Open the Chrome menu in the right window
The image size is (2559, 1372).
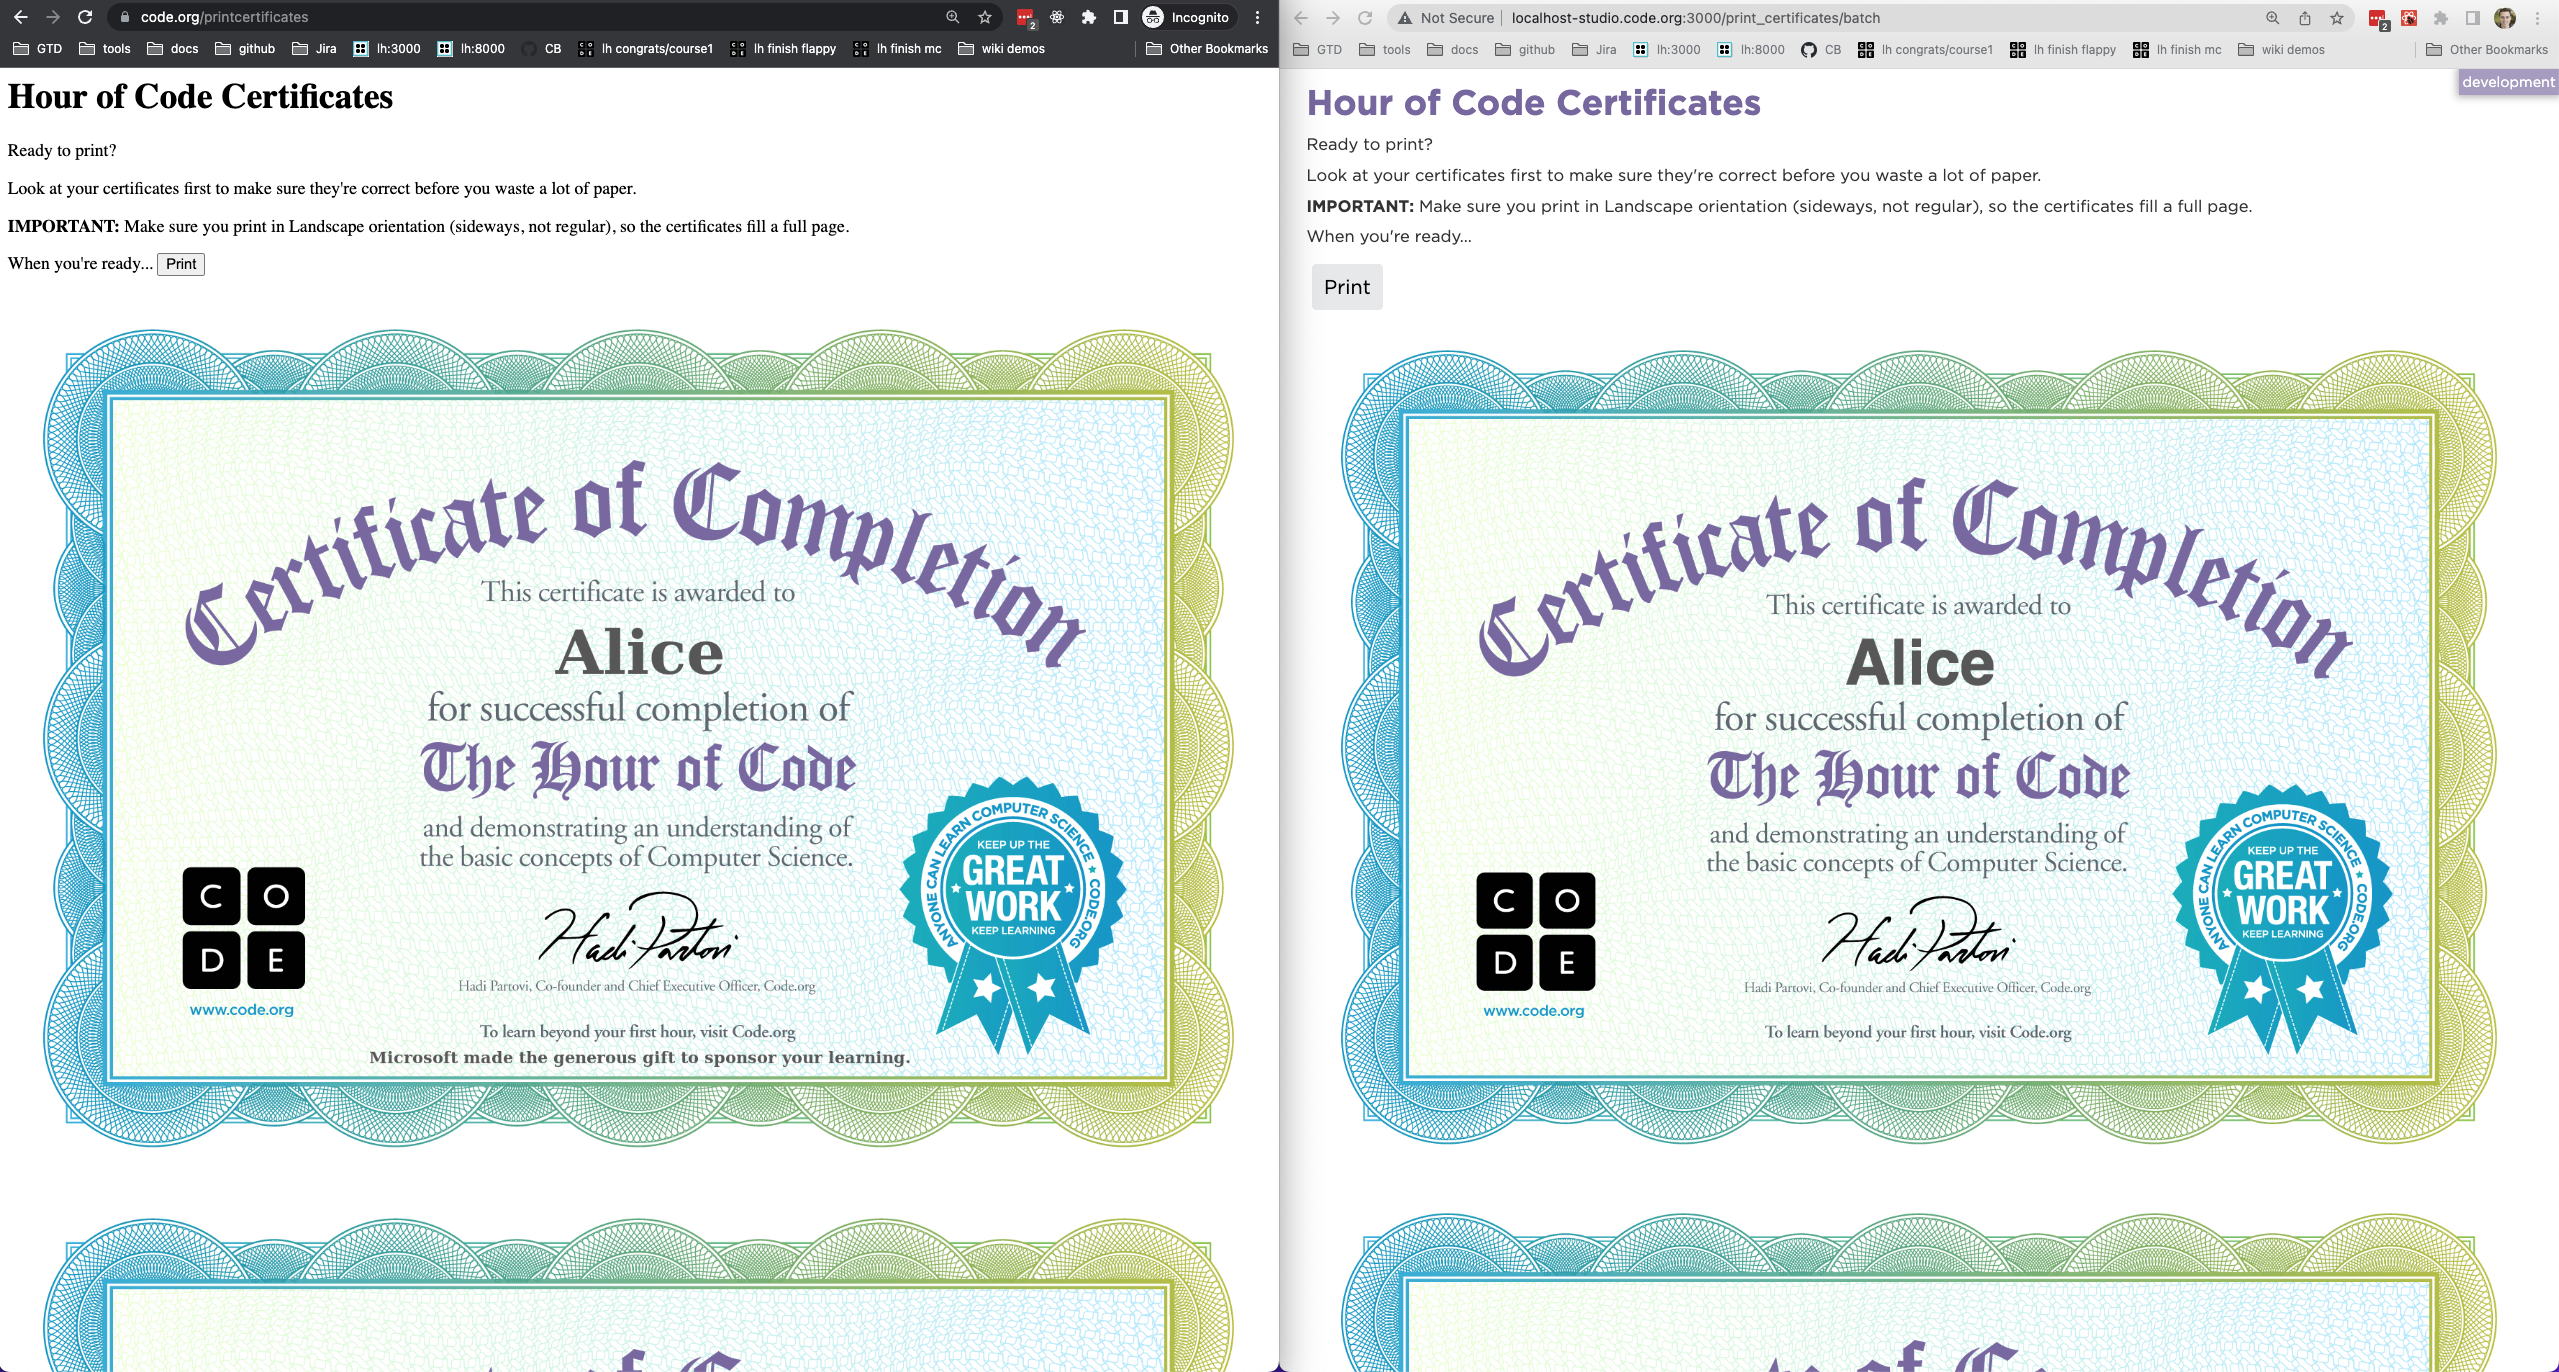pos(2538,18)
